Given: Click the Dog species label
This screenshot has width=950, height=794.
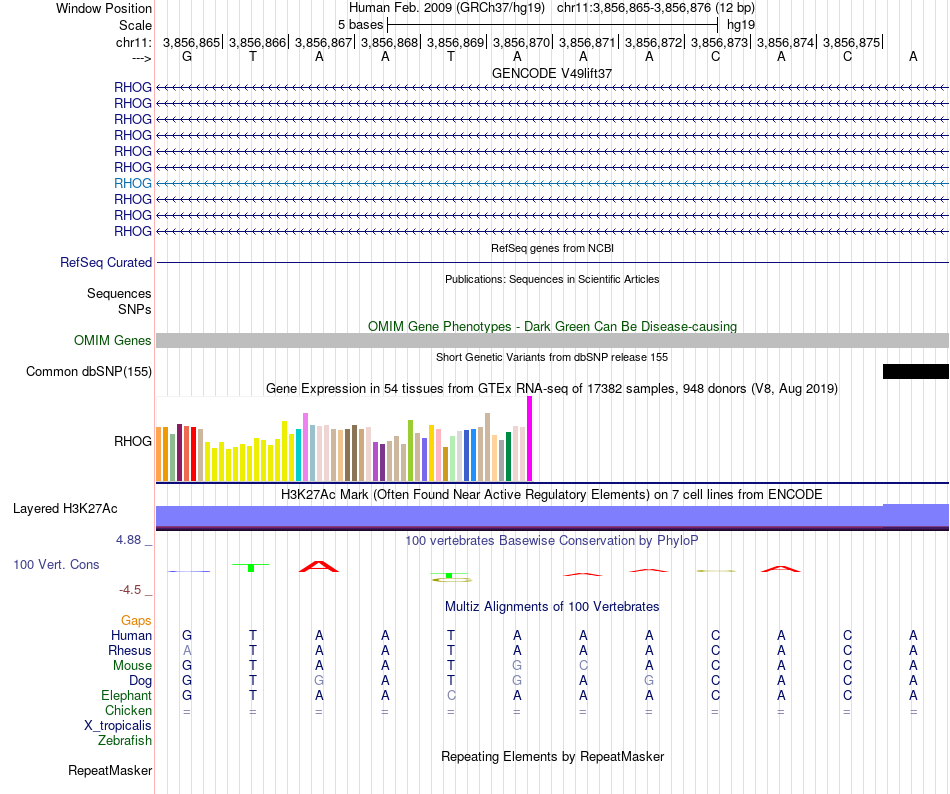Looking at the screenshot, I should coord(141,681).
